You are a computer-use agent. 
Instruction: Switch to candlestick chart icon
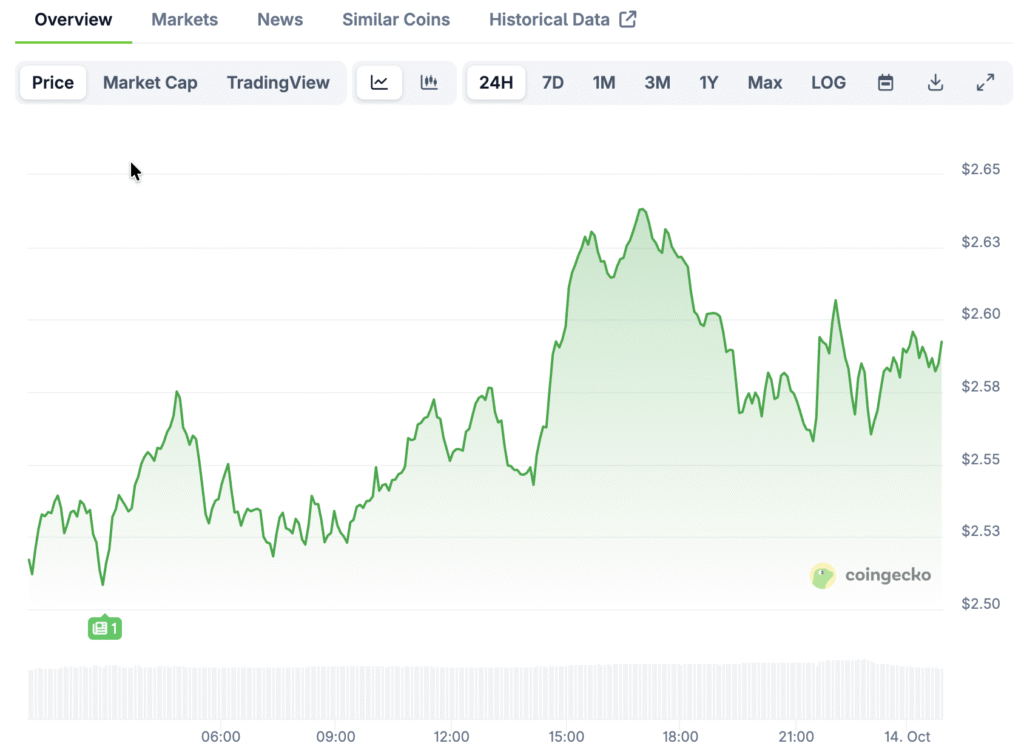[429, 83]
